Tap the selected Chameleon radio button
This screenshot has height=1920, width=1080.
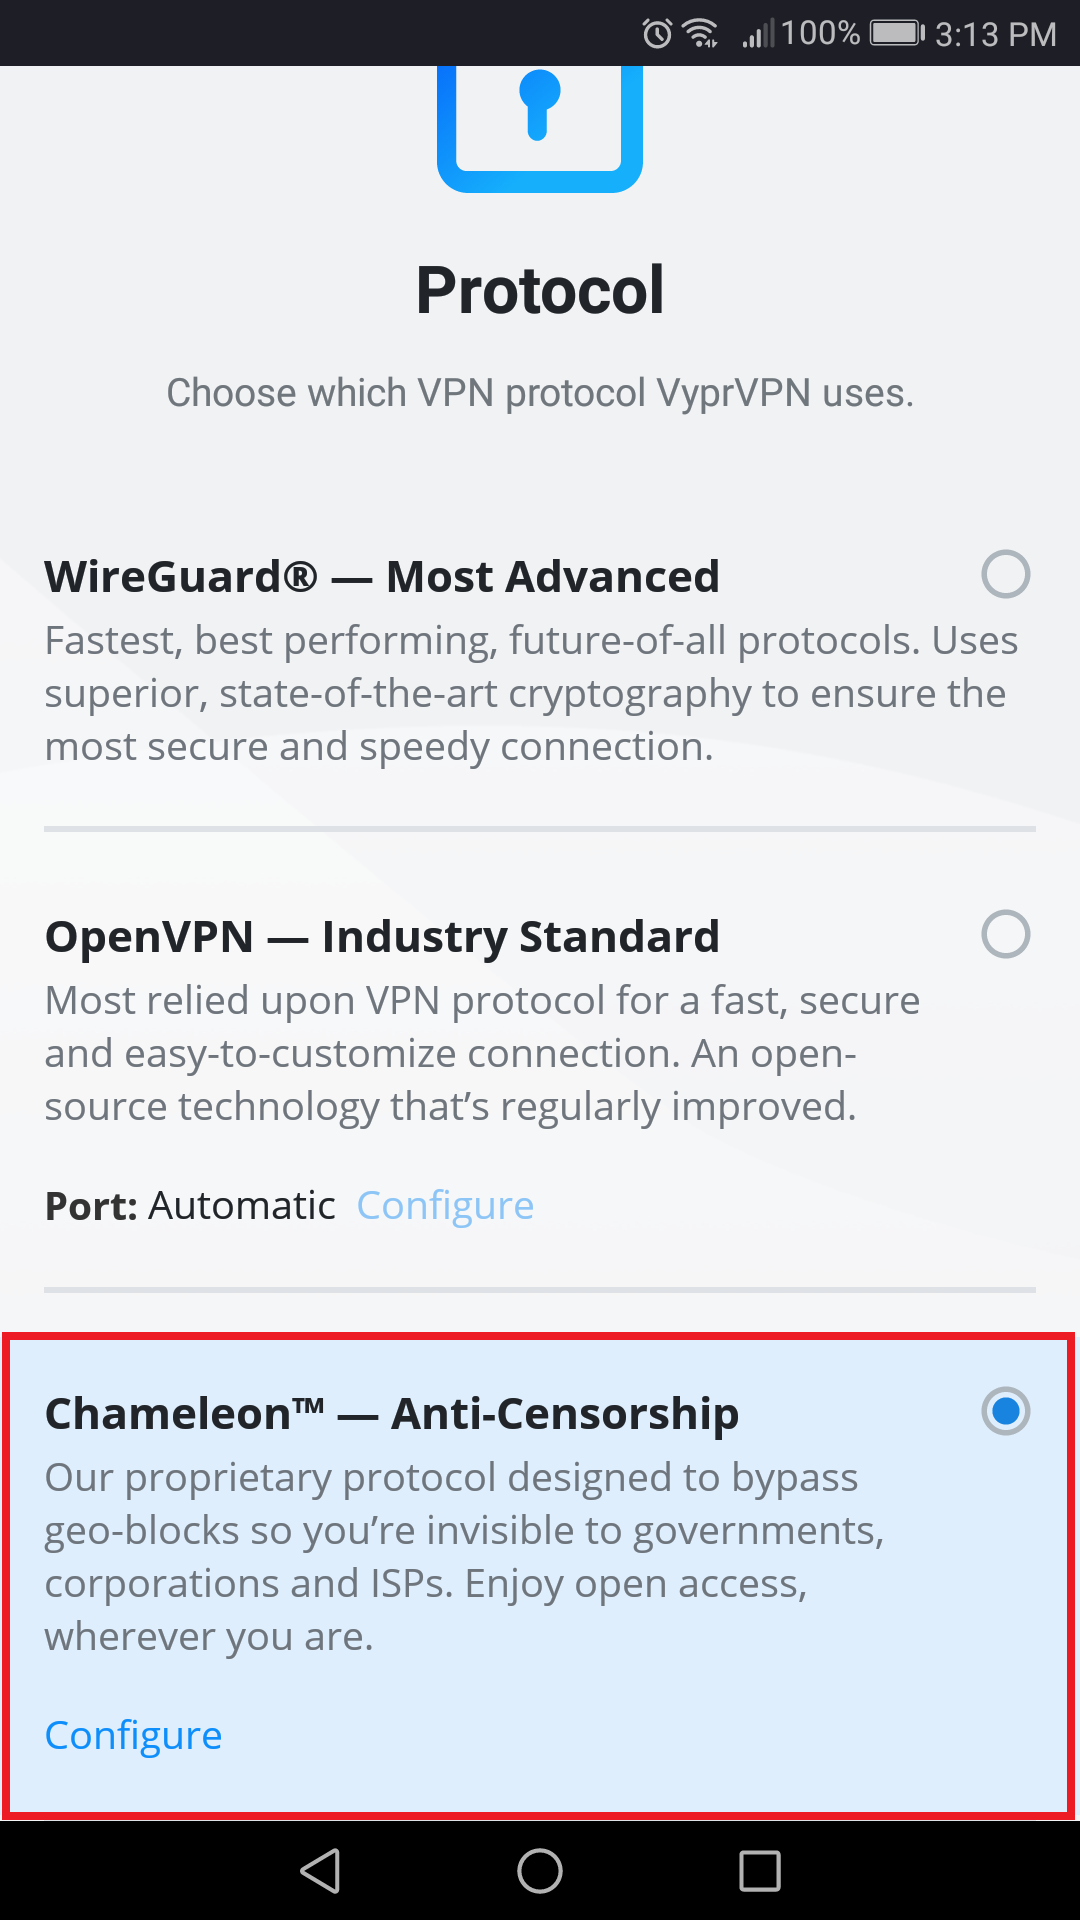tap(1005, 1411)
